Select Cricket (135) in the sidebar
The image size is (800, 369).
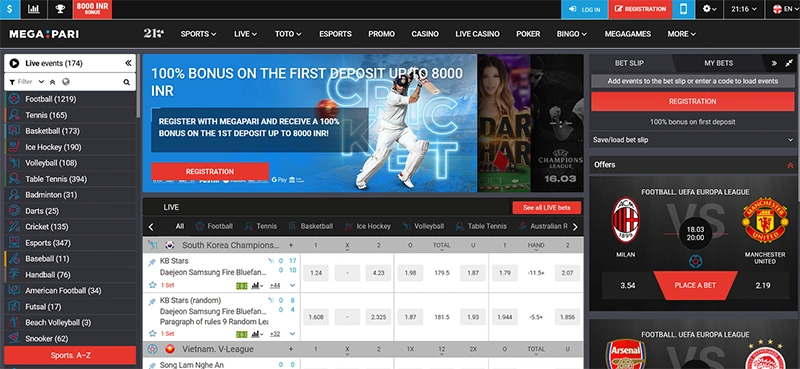coord(70,227)
